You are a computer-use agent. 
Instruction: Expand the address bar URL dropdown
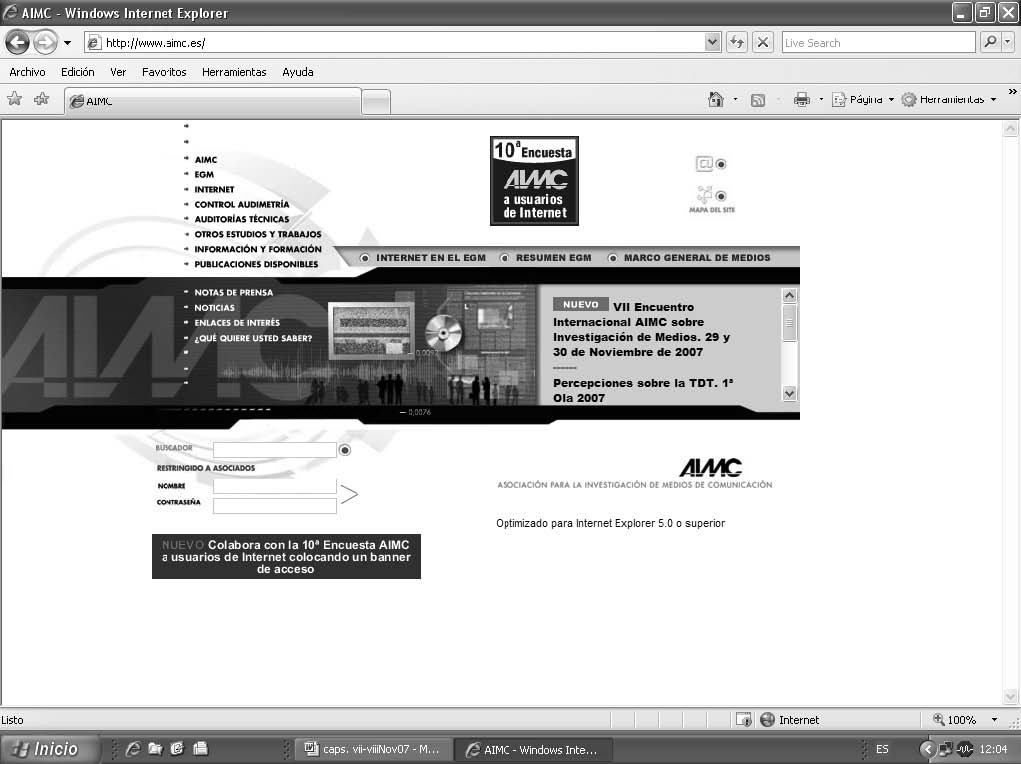[x=712, y=43]
